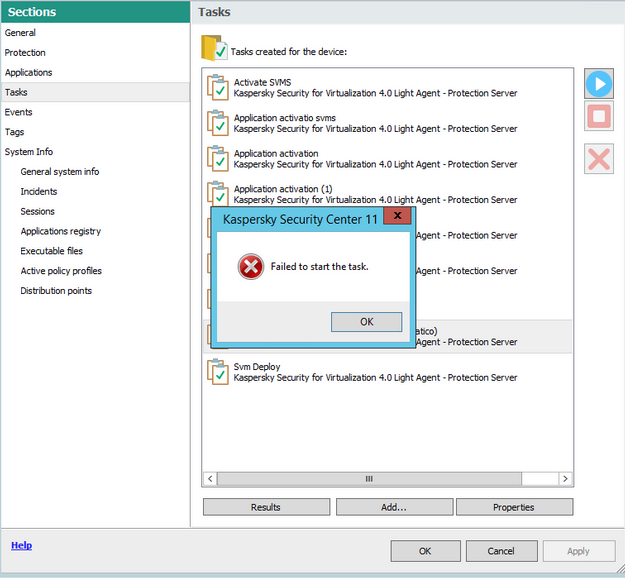Open the Applications section
625x578 pixels.
(x=29, y=73)
